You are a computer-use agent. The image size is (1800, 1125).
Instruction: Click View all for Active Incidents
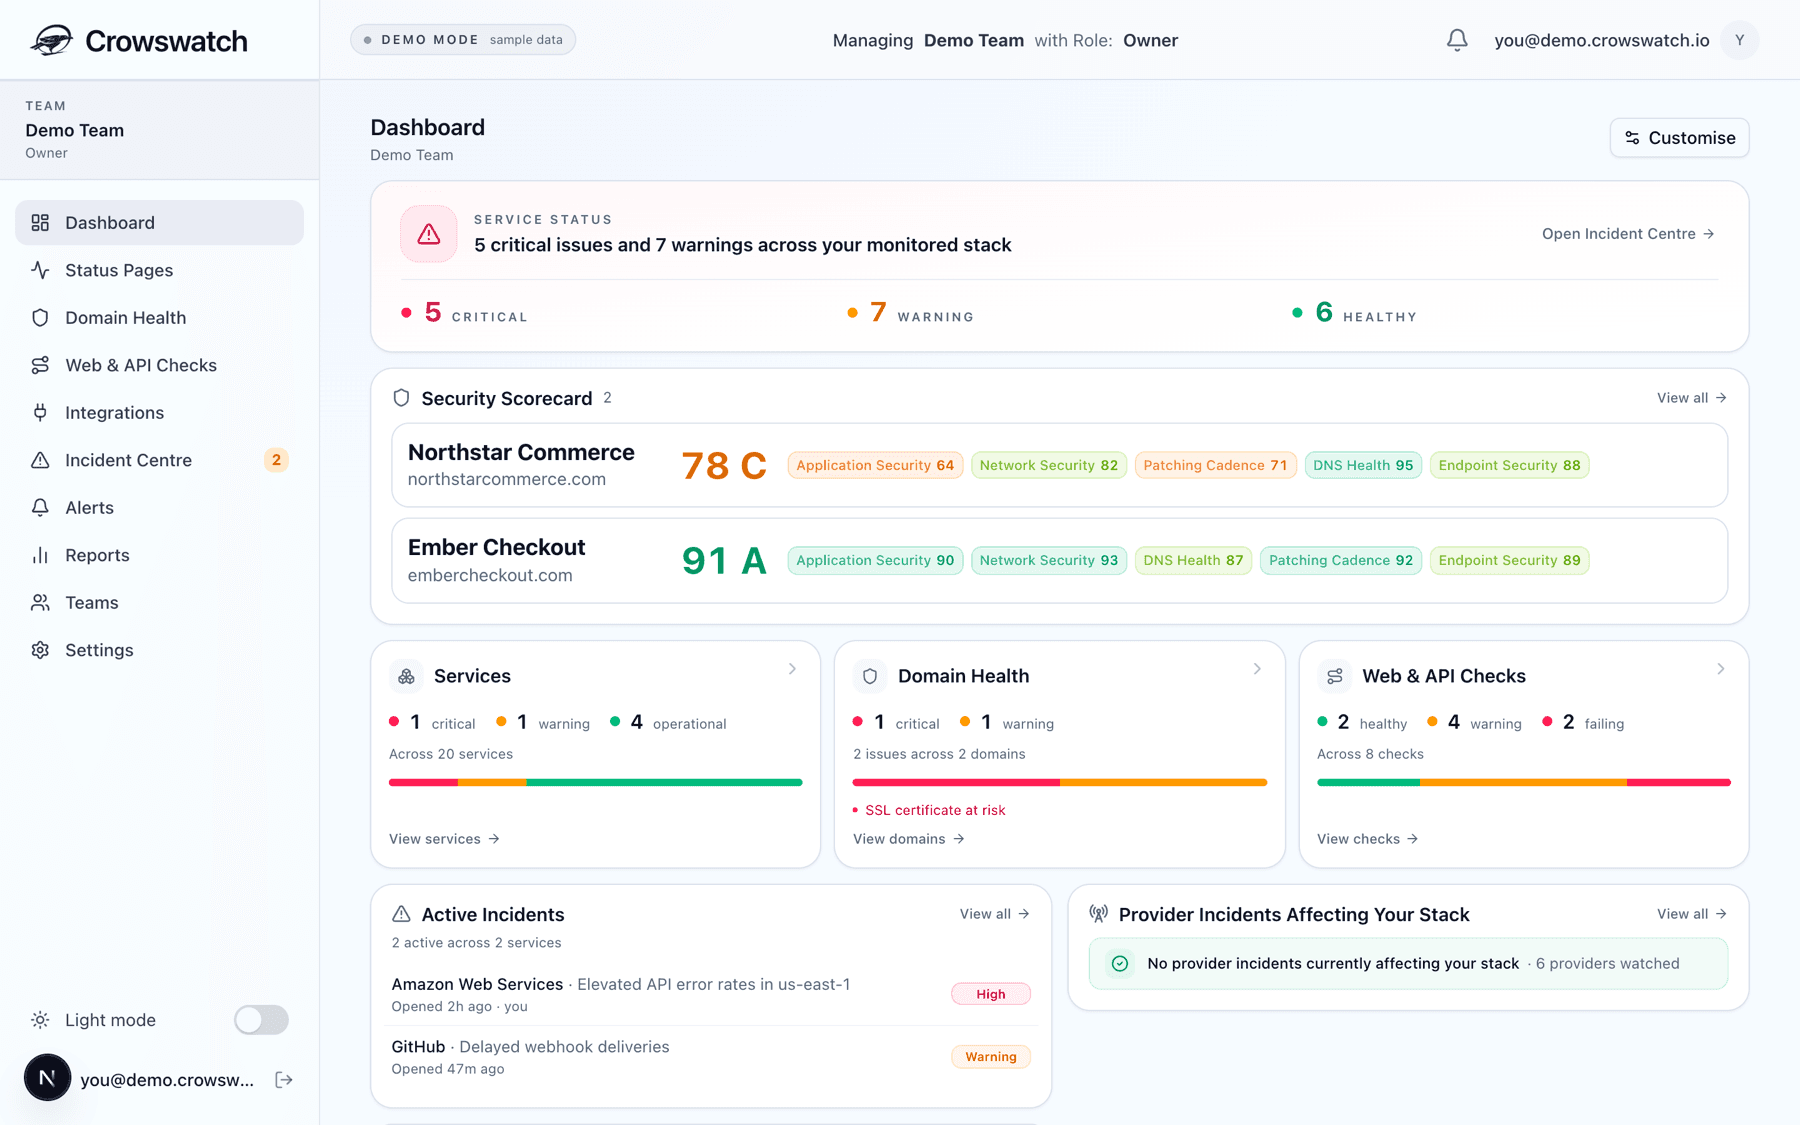click(994, 914)
